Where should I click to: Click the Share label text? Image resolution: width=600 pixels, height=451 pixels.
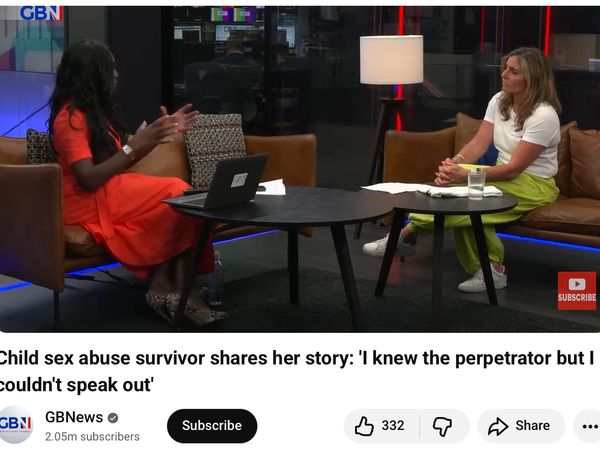click(x=532, y=425)
